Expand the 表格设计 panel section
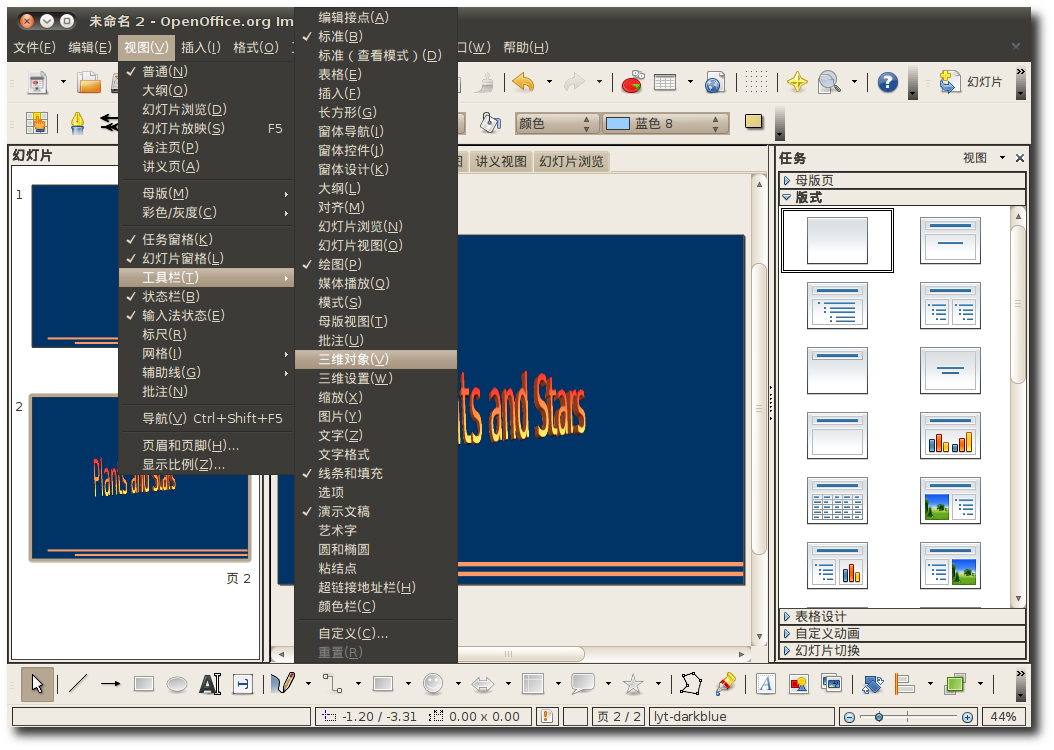The width and height of the screenshot is (1054, 750). click(820, 616)
